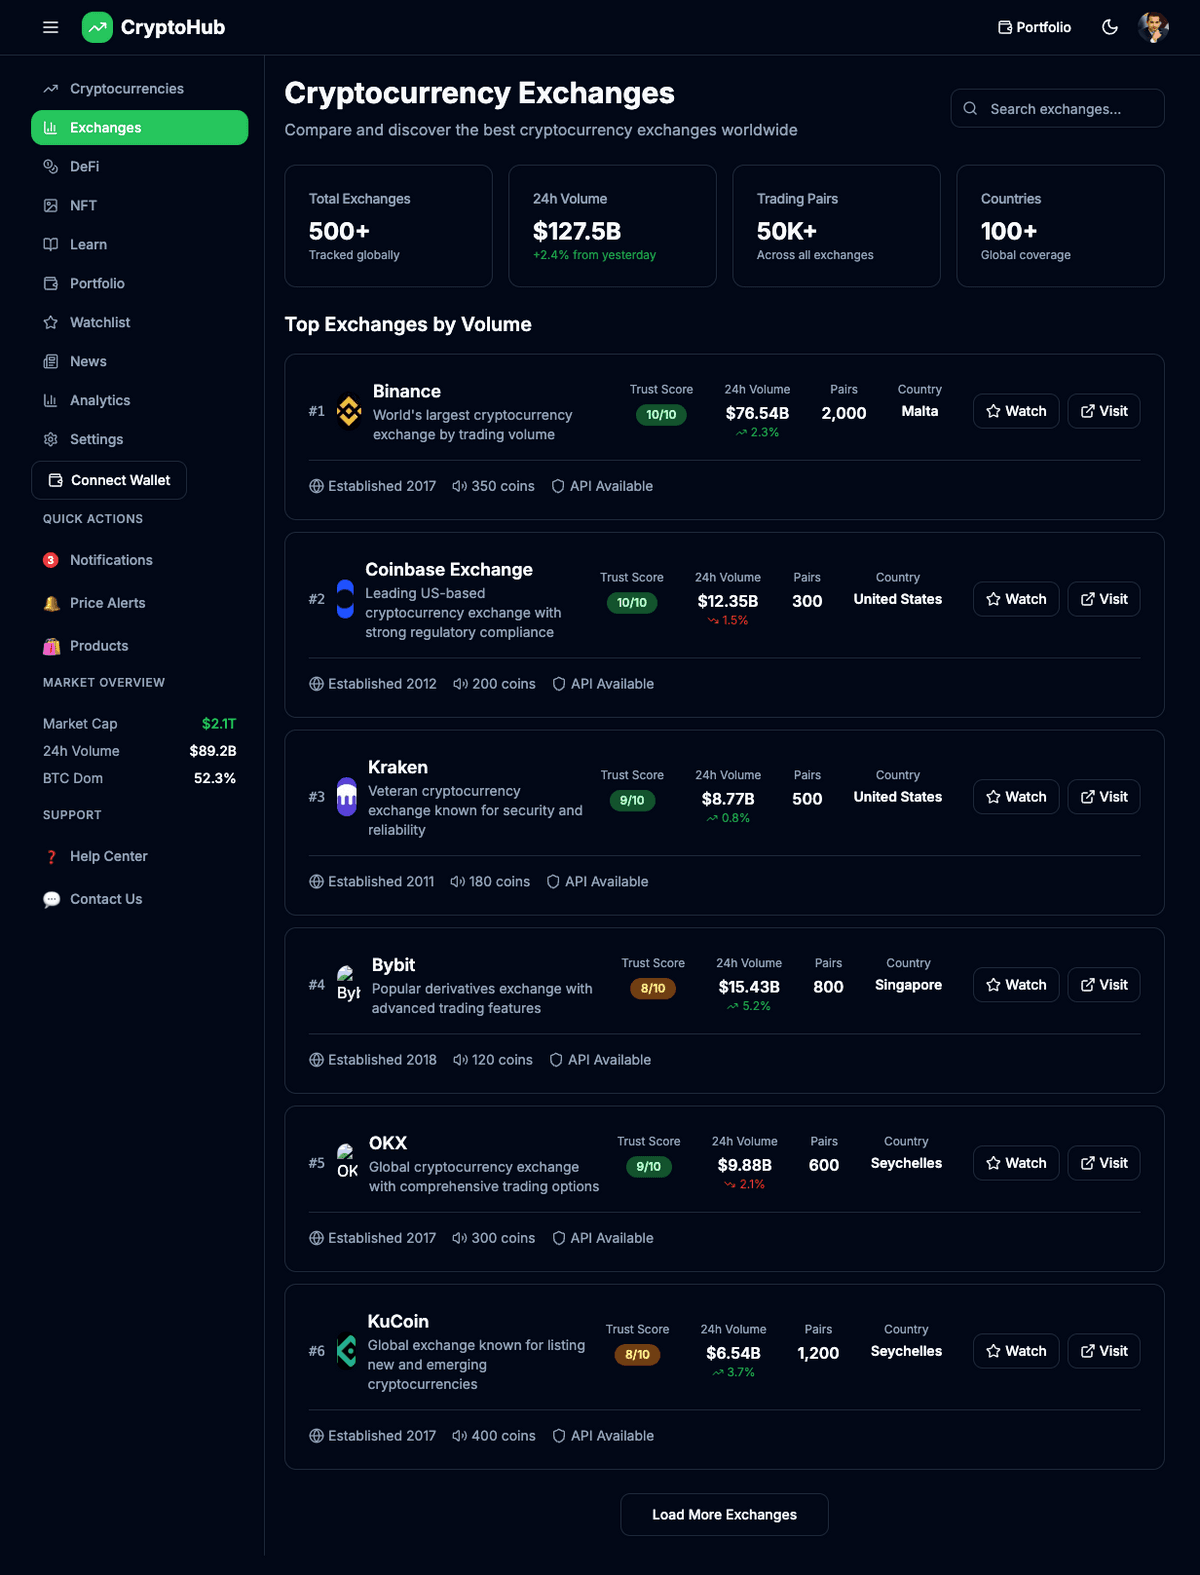Open the Watchlist star icon item
This screenshot has height=1575, width=1200.
[139, 323]
